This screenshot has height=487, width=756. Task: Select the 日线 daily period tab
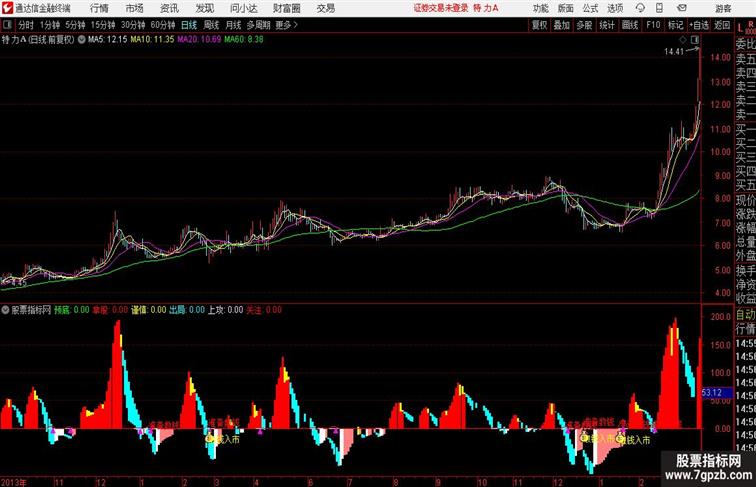tap(189, 25)
